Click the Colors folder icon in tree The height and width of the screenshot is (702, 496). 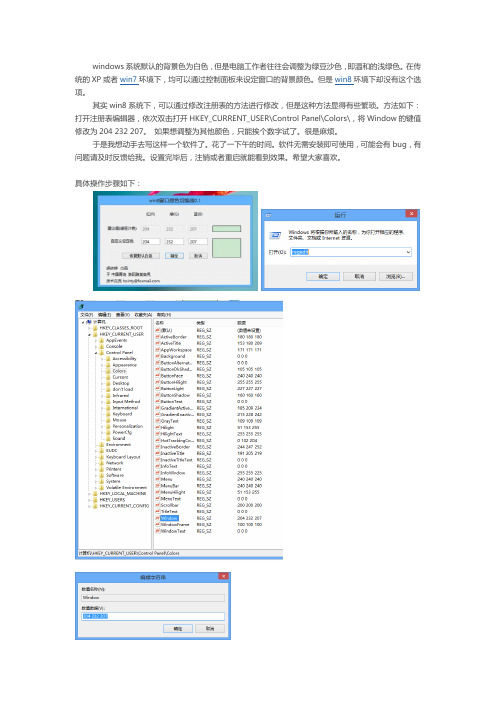pos(108,371)
